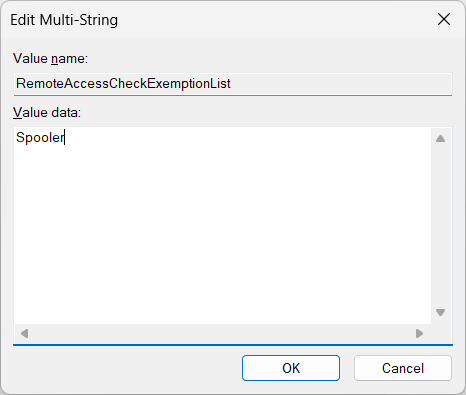Click inside the Value data text box
This screenshot has height=395, width=466.
click(x=222, y=225)
